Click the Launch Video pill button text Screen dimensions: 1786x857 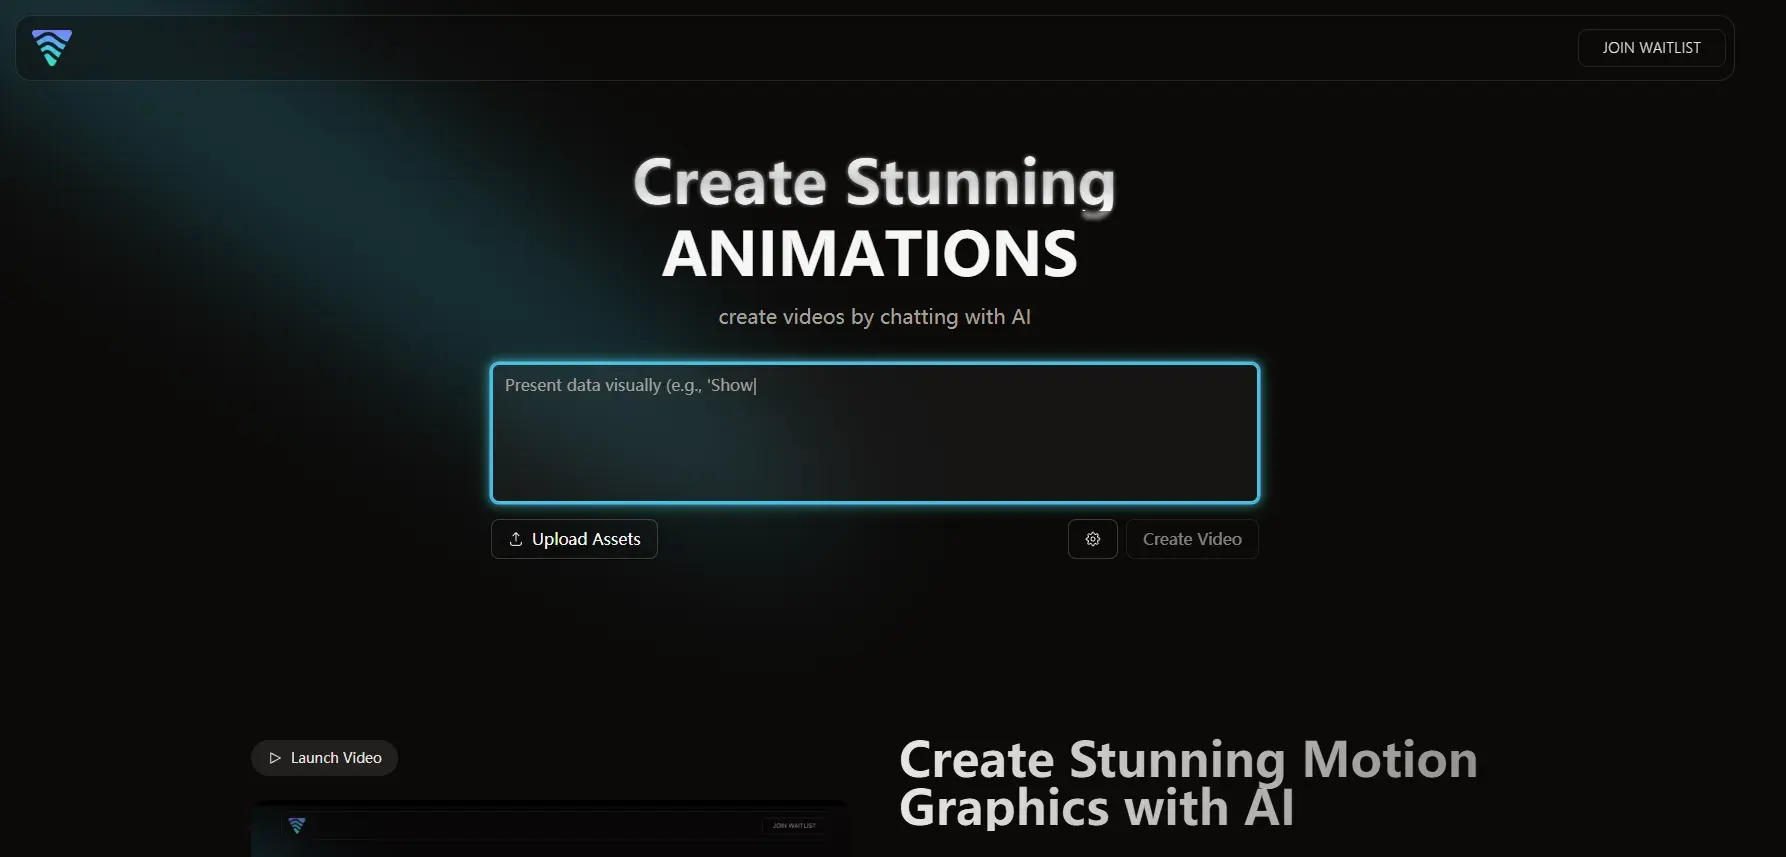pyautogui.click(x=336, y=758)
